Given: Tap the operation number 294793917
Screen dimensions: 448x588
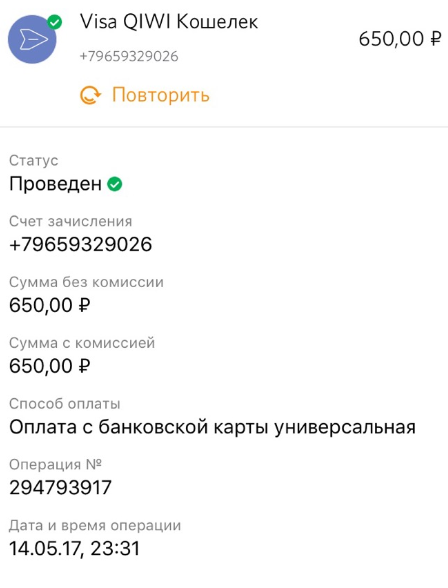Looking at the screenshot, I should click(60, 488).
